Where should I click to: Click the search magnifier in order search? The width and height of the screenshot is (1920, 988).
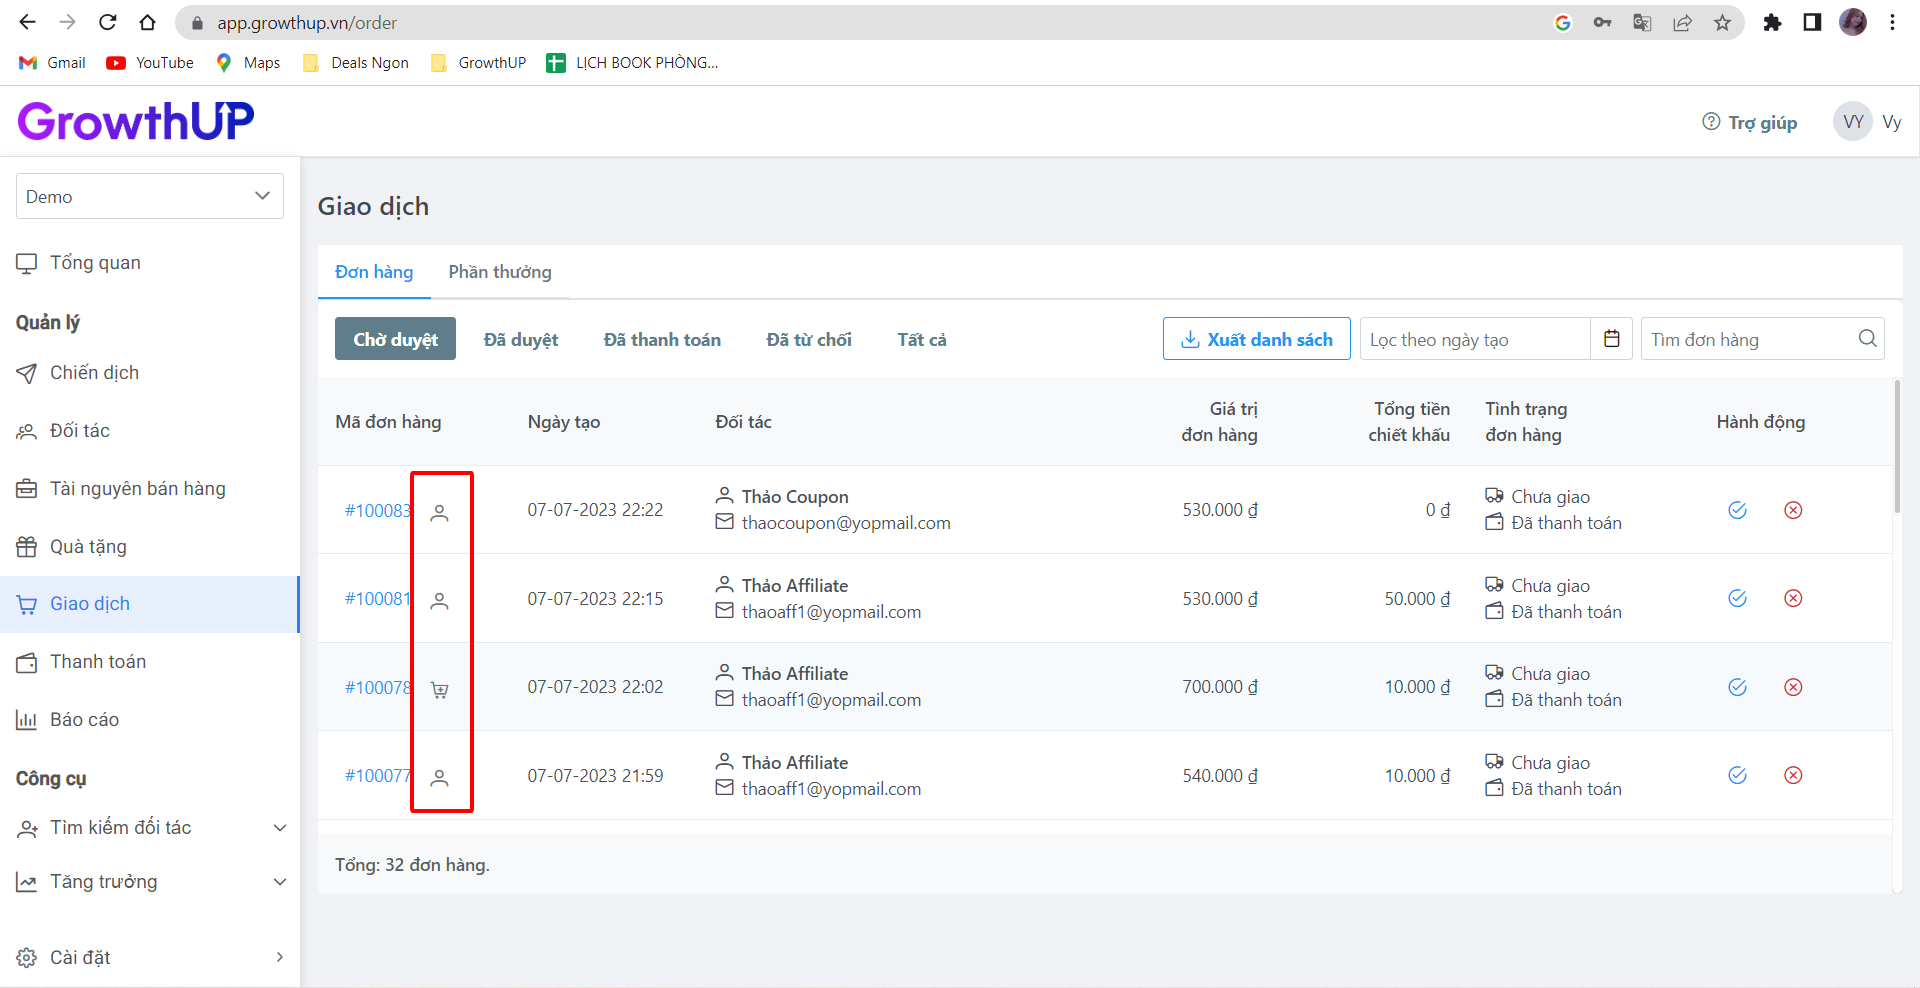point(1867,339)
